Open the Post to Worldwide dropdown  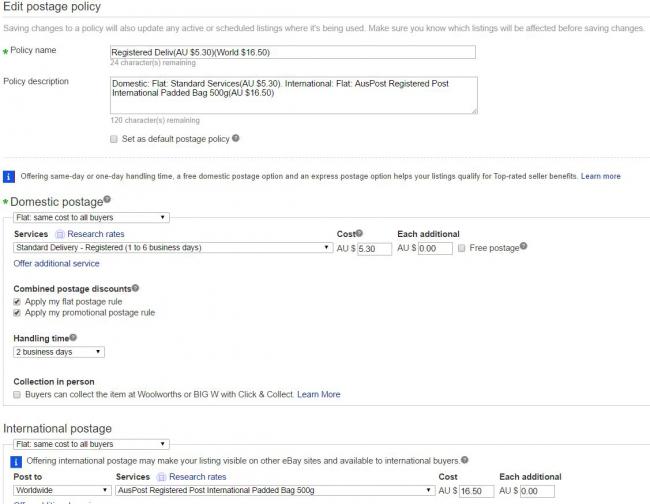tap(59, 491)
